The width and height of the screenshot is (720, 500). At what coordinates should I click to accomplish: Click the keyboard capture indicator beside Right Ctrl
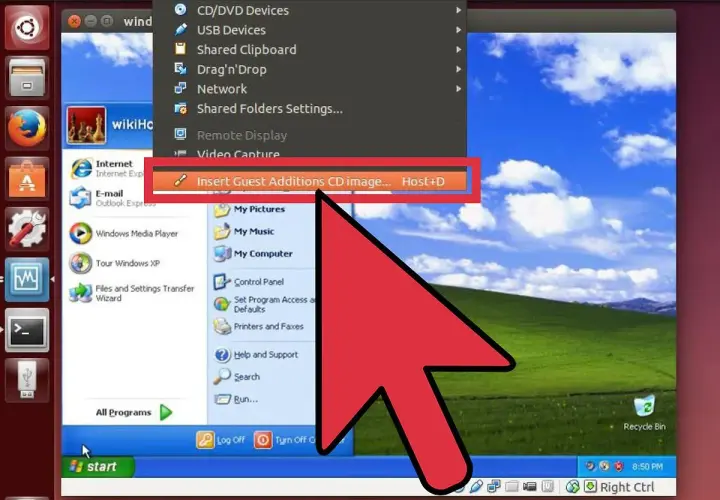pos(590,486)
